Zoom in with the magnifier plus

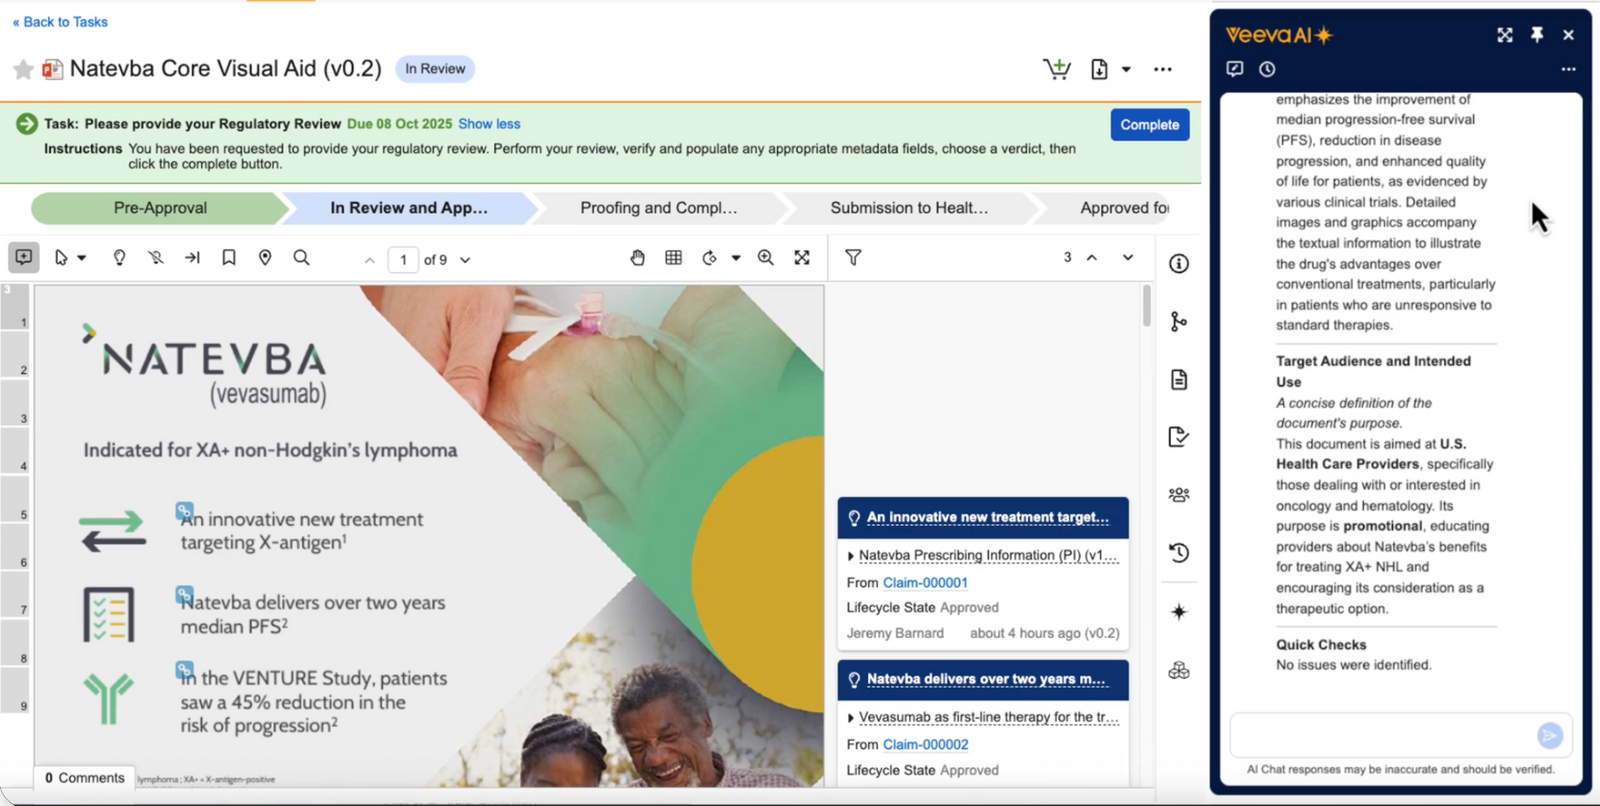(766, 258)
